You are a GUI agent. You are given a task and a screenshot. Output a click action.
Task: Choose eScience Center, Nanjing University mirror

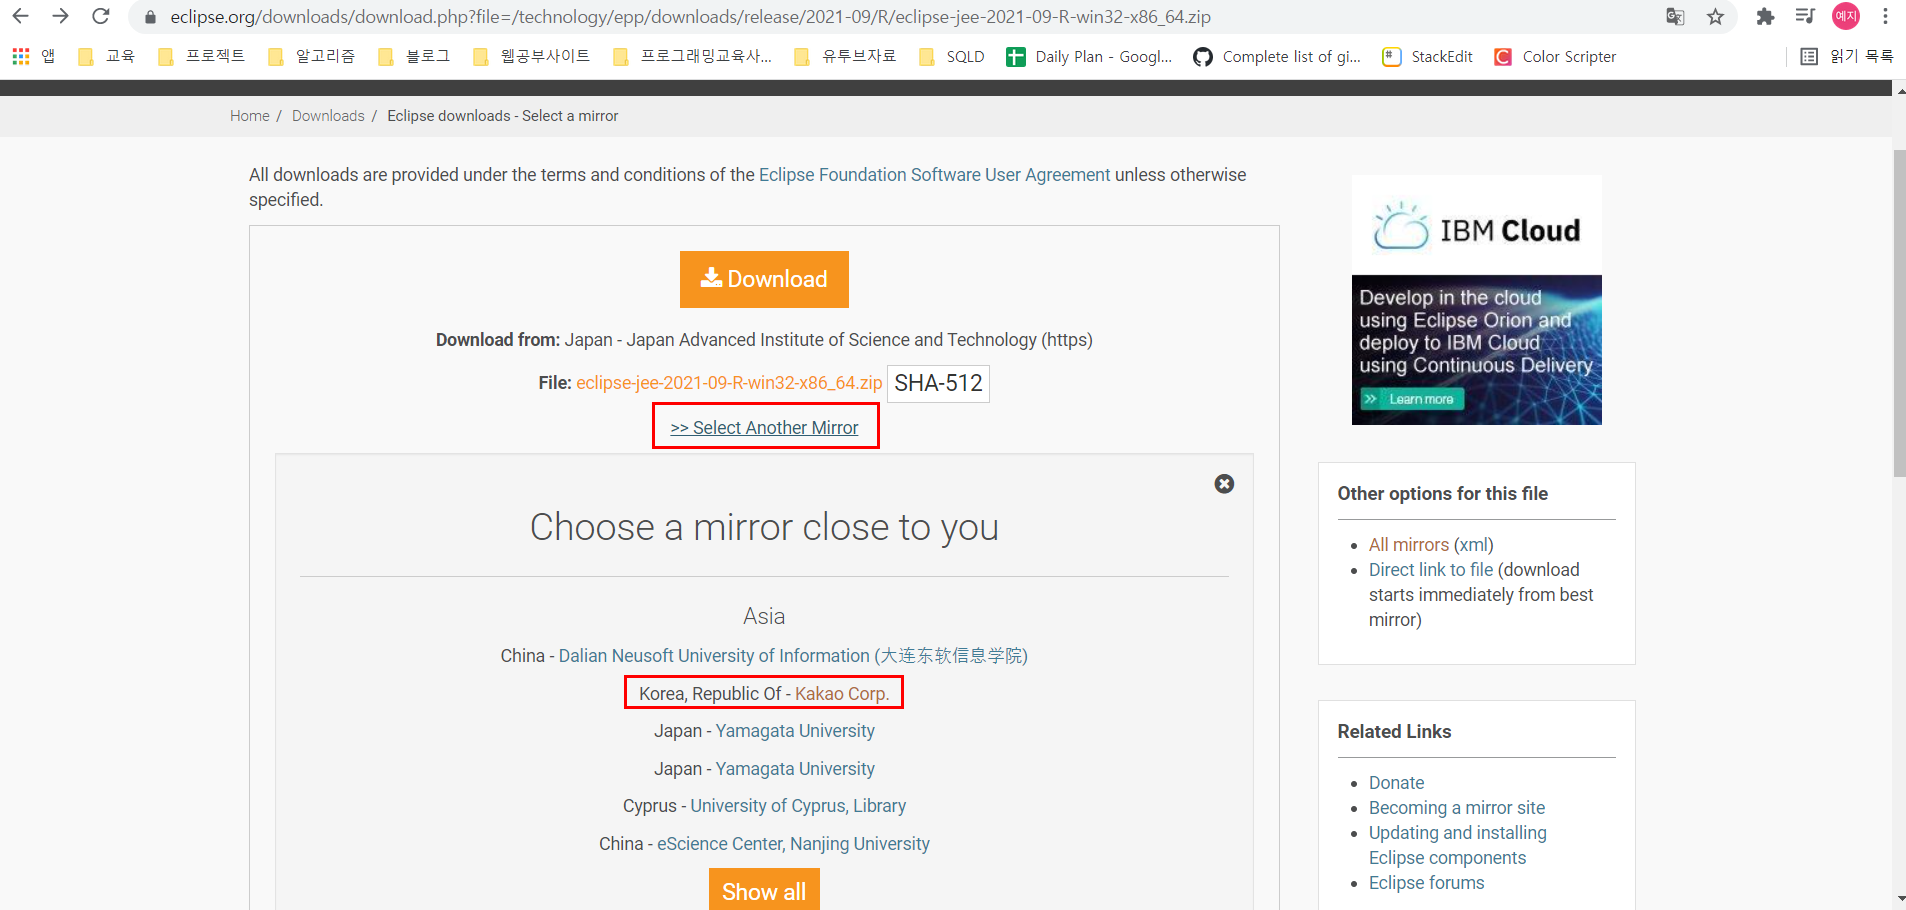[793, 844]
